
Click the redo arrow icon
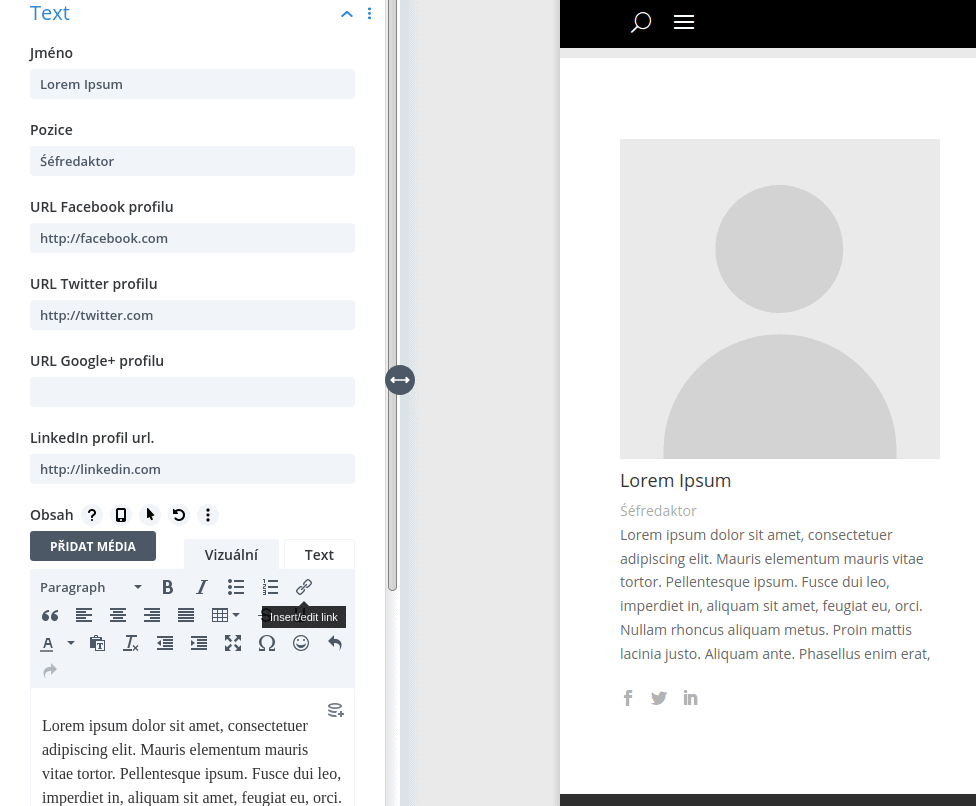click(x=50, y=671)
